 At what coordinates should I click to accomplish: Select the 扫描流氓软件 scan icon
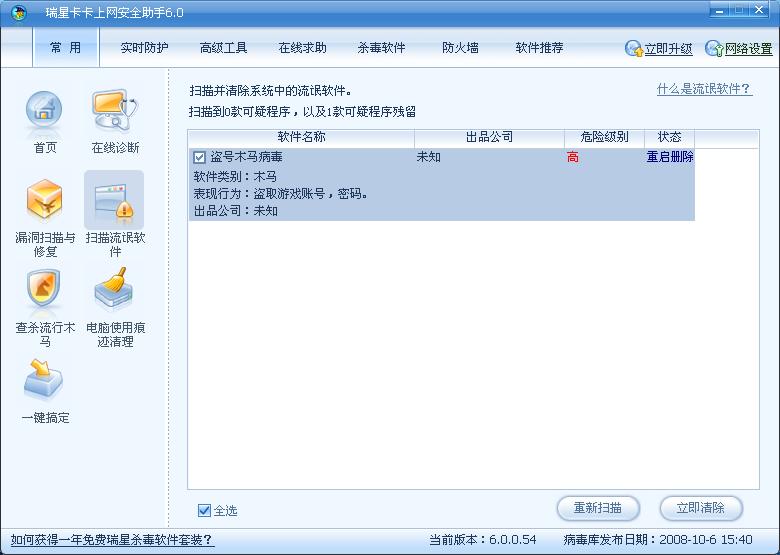114,200
